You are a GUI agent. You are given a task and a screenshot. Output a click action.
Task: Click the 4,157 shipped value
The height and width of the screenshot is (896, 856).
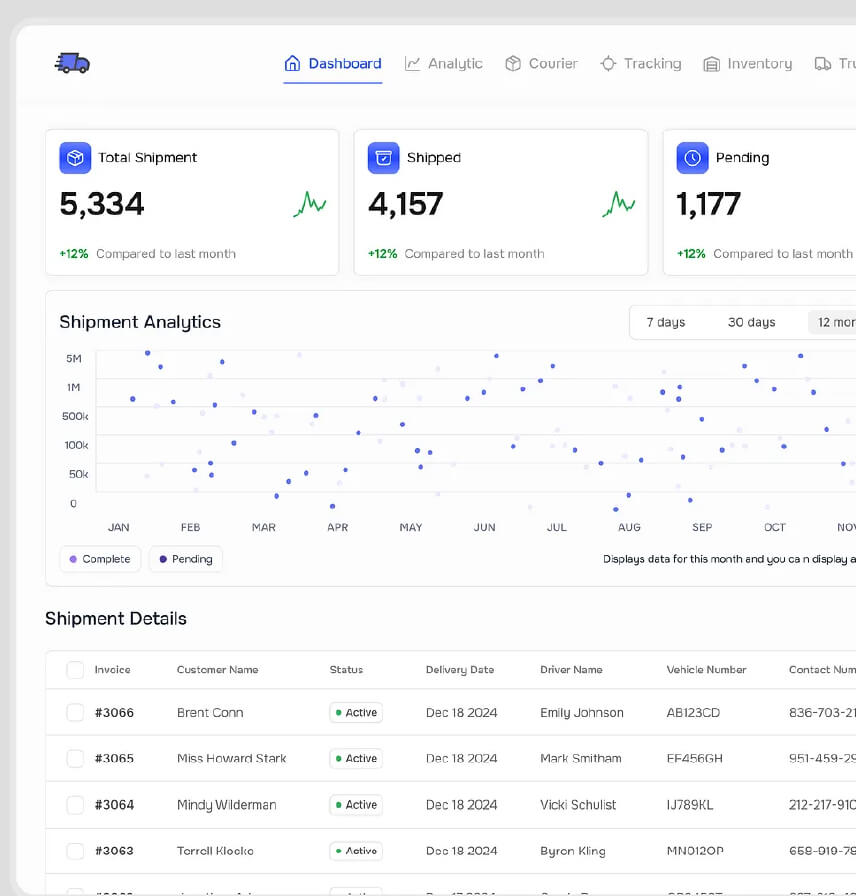click(405, 205)
